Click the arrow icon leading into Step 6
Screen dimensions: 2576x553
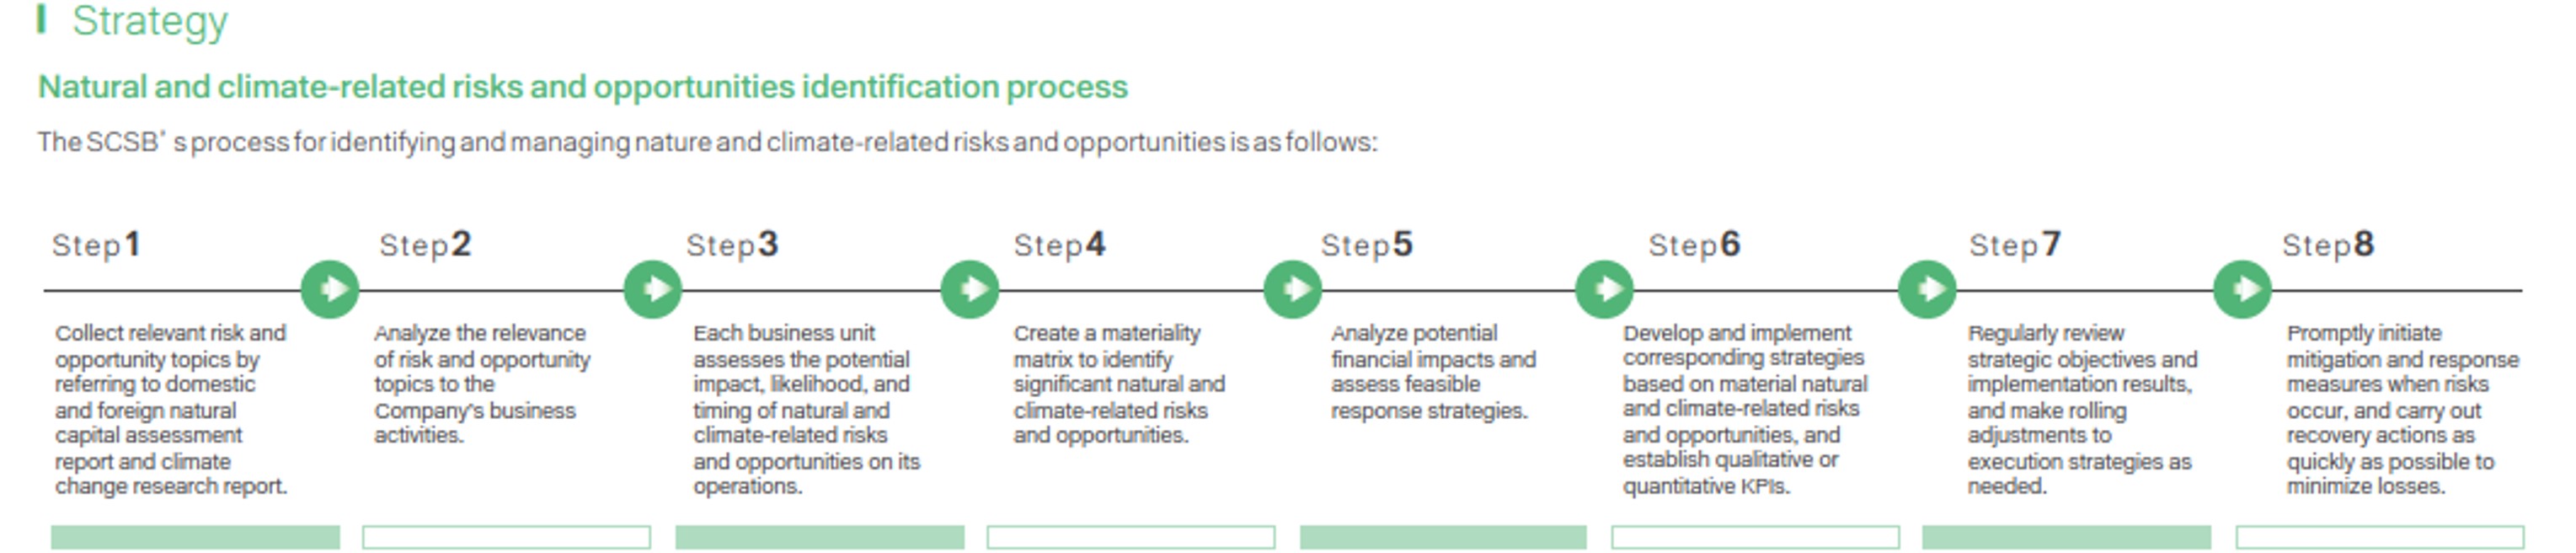coord(1604,290)
